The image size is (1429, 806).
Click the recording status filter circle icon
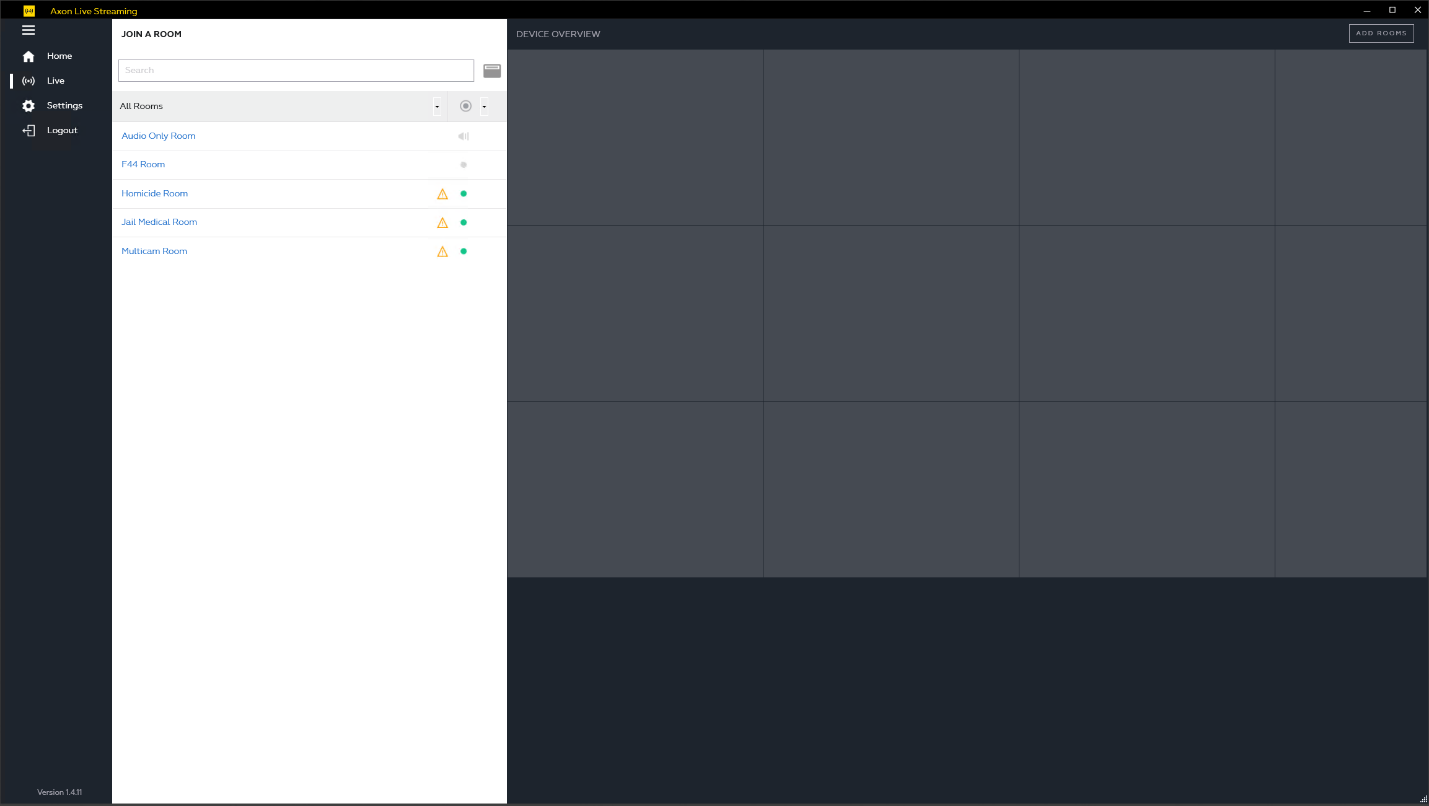point(465,106)
